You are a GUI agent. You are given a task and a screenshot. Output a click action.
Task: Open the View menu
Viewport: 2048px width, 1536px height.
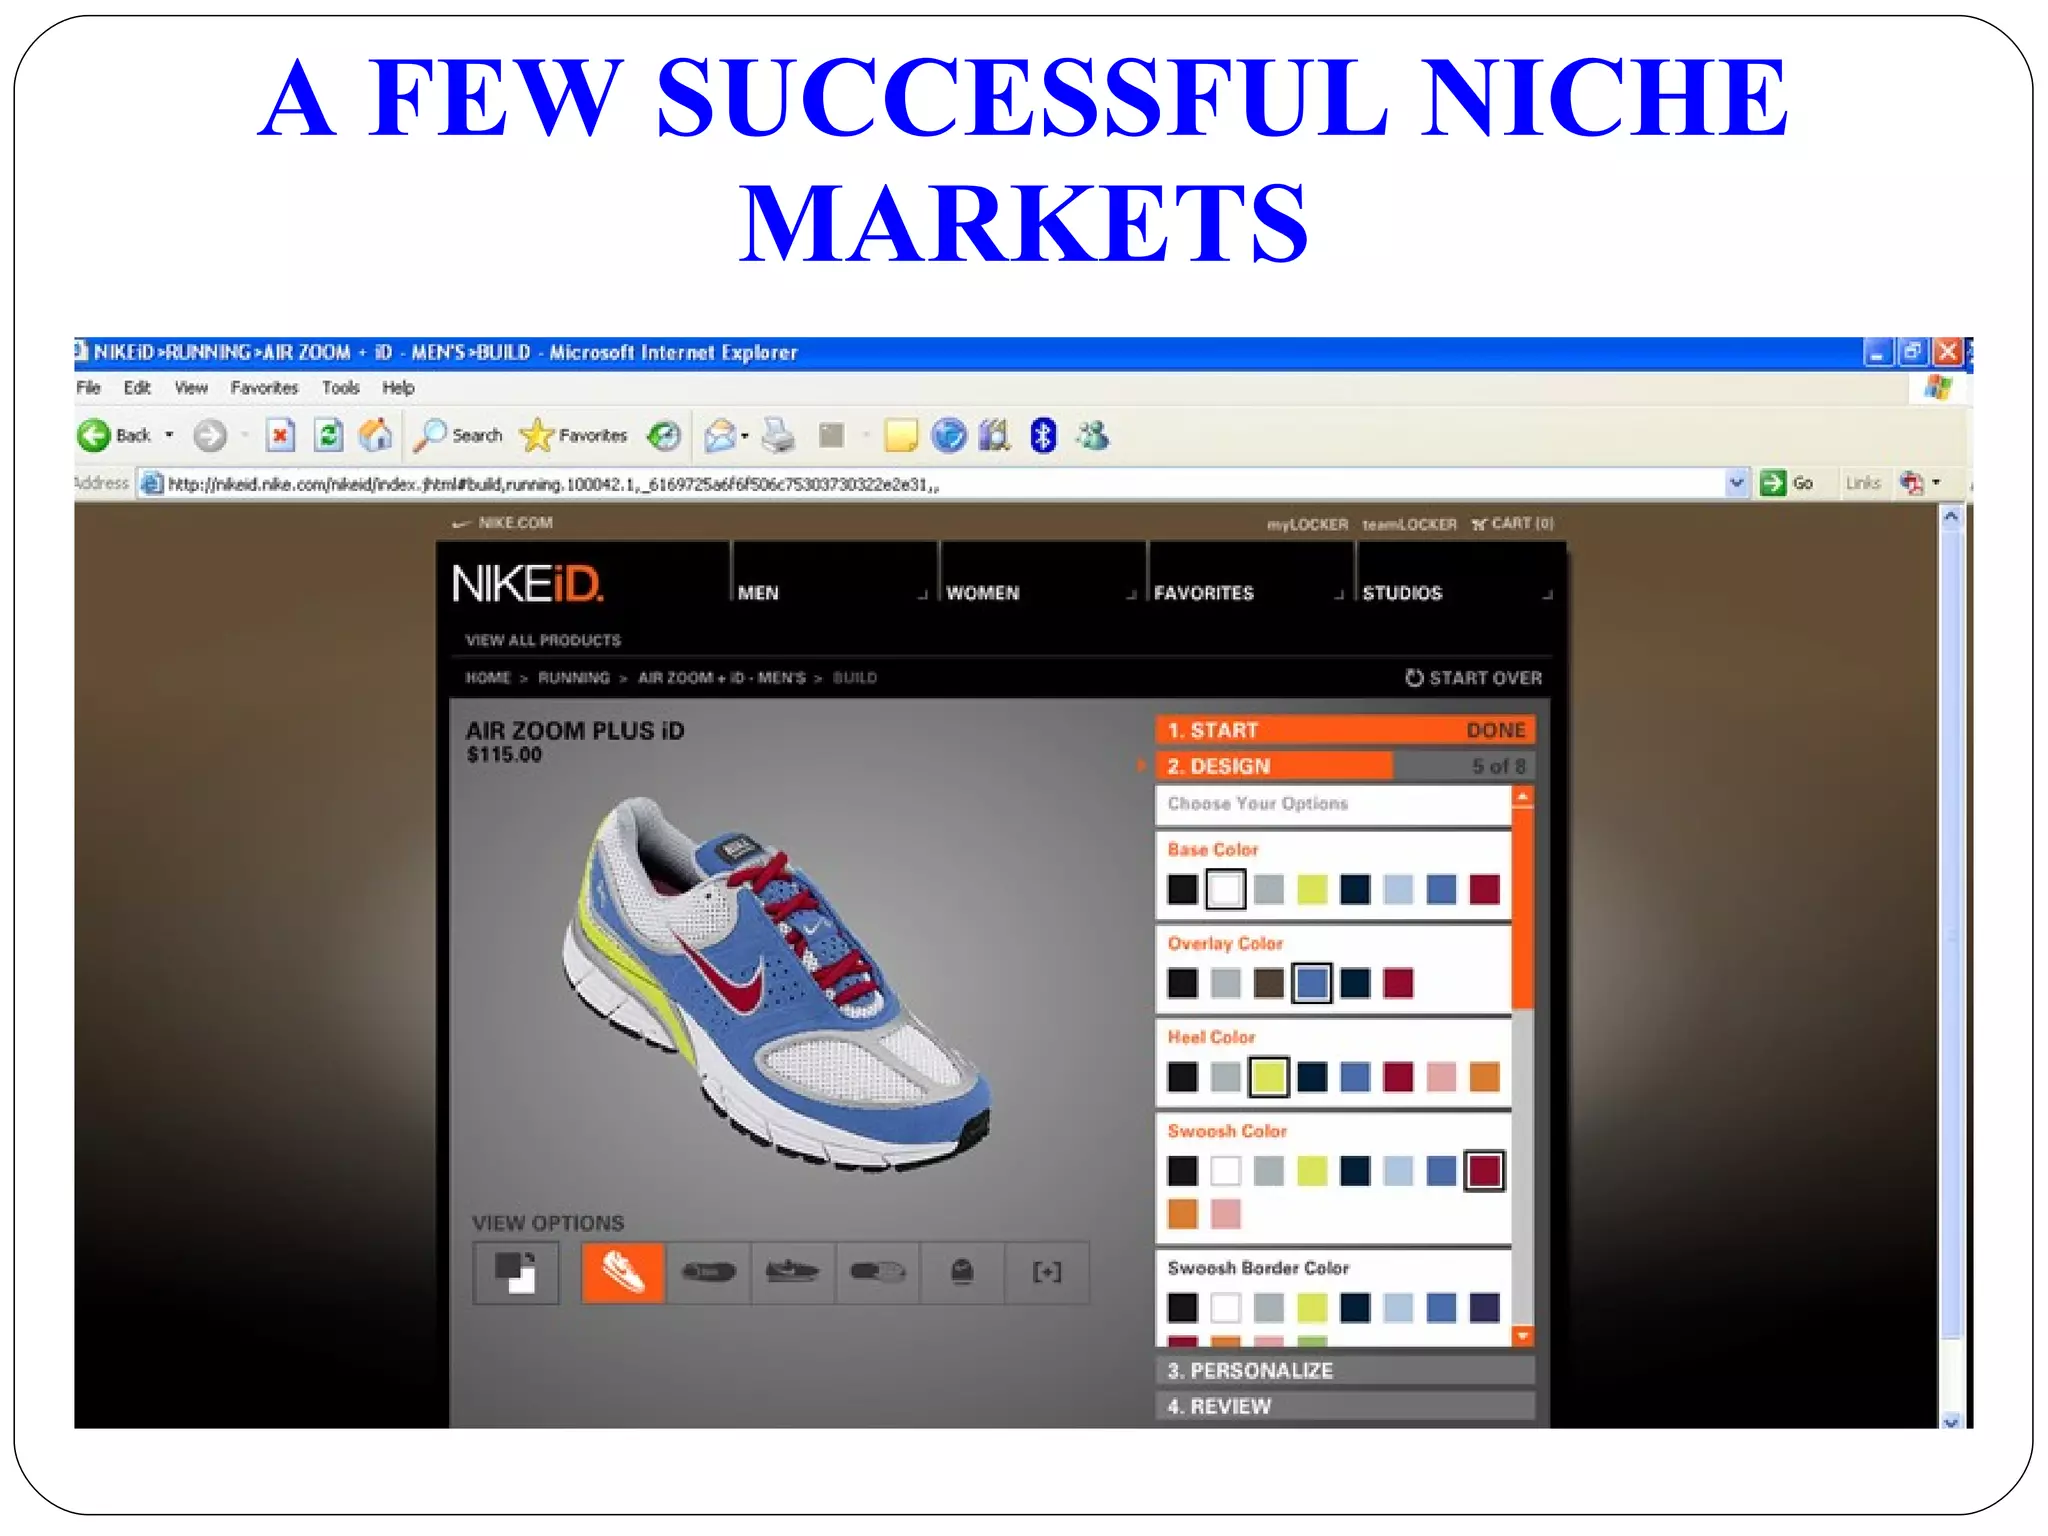[191, 388]
